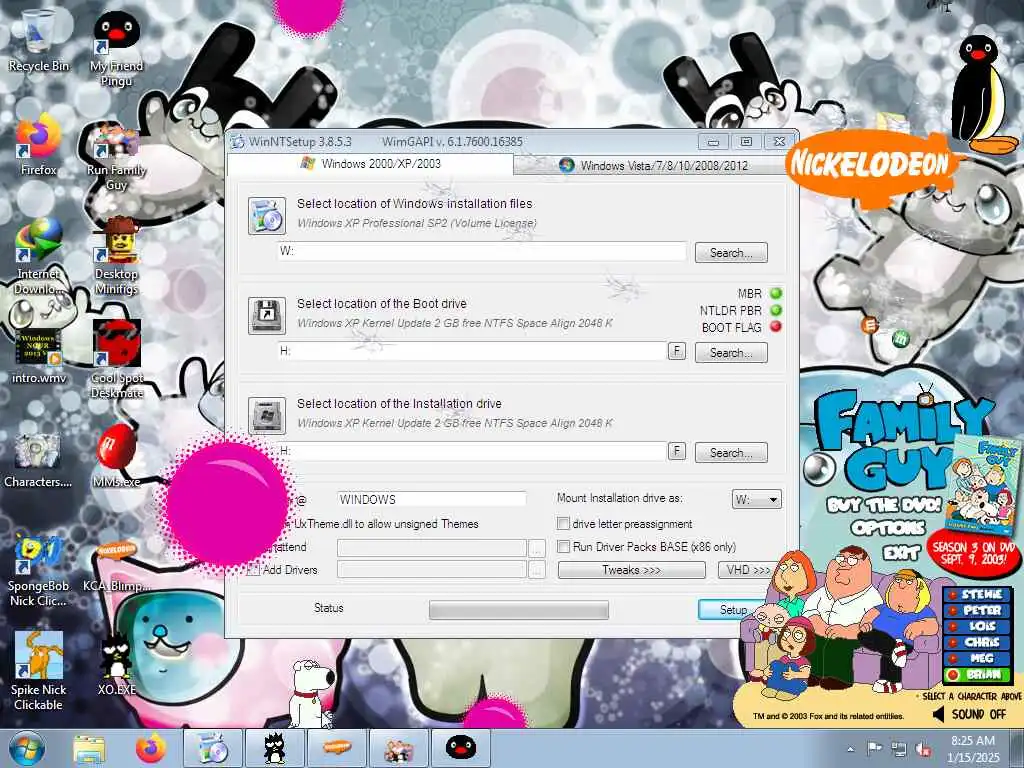Select the Run Family Guy desktop shortcut
The height and width of the screenshot is (768, 1024).
tap(116, 155)
